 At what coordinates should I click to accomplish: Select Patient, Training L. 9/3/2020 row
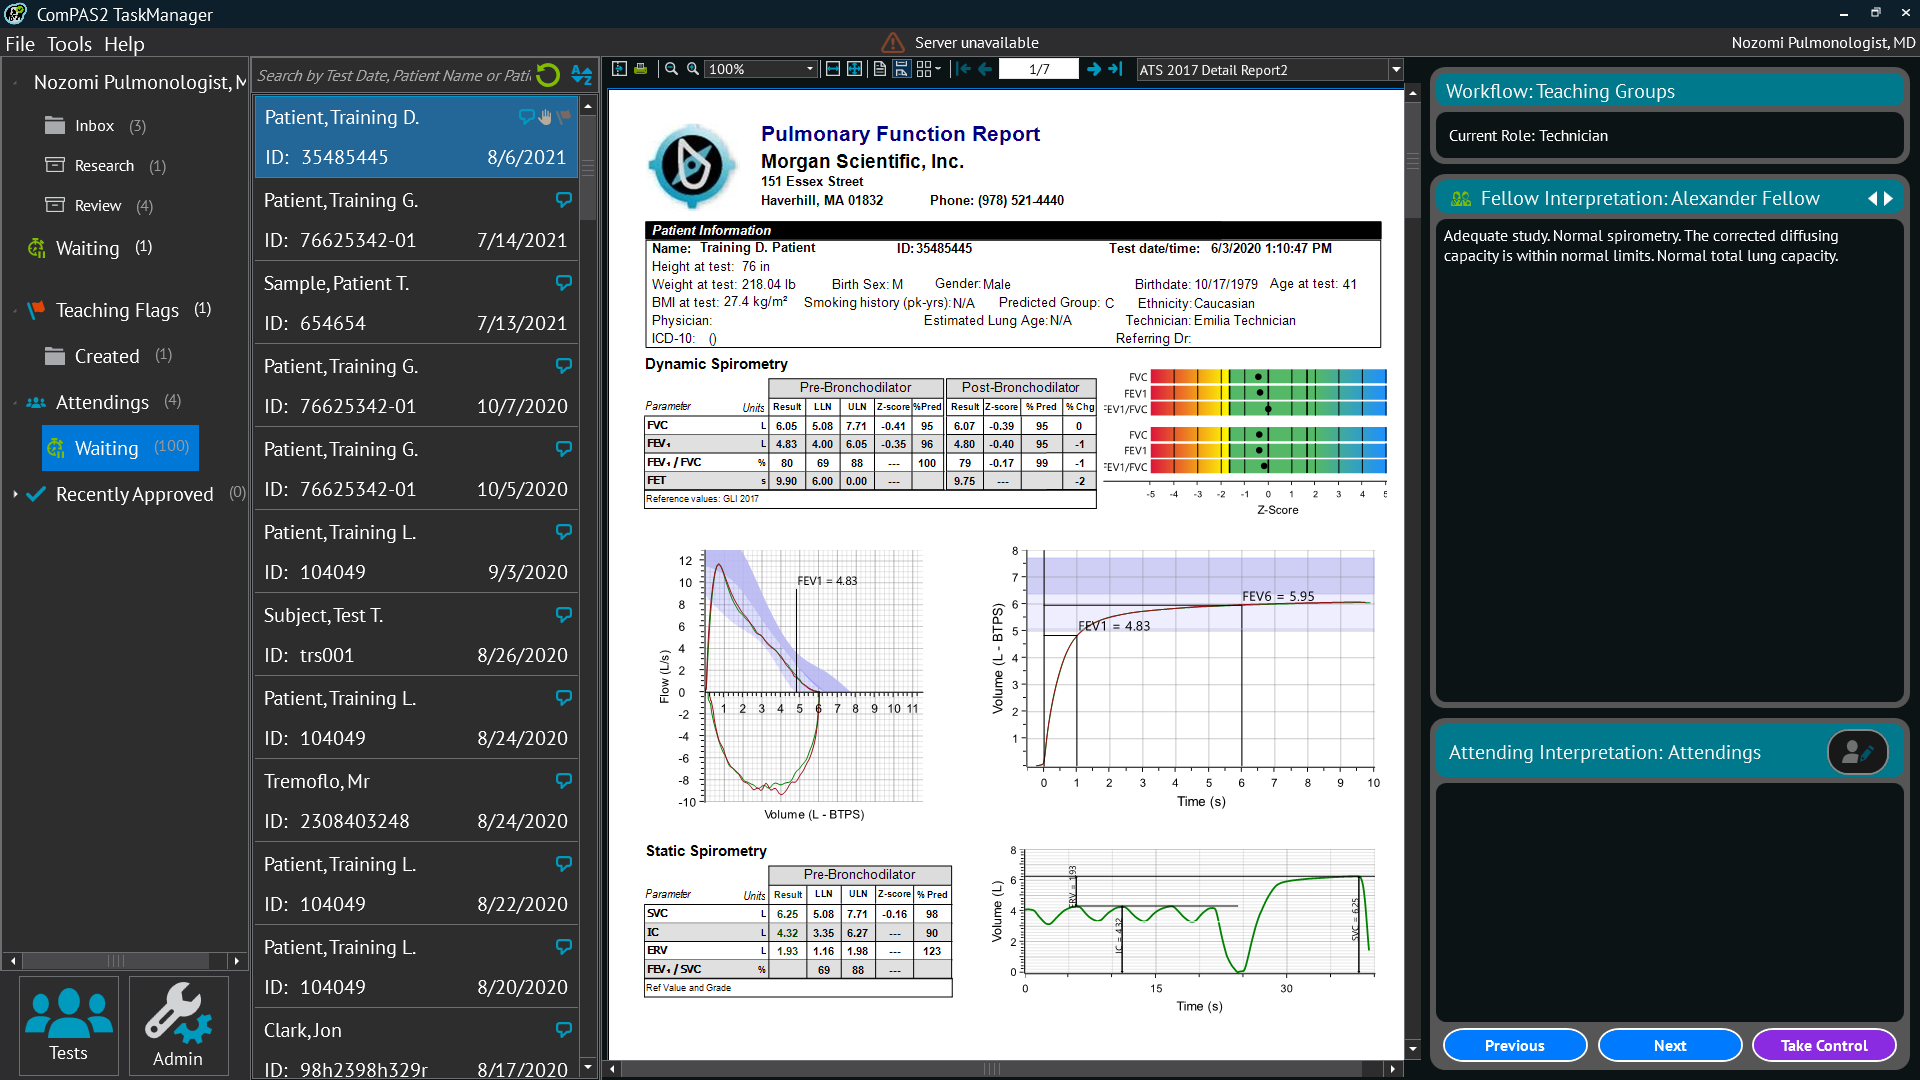click(x=416, y=552)
